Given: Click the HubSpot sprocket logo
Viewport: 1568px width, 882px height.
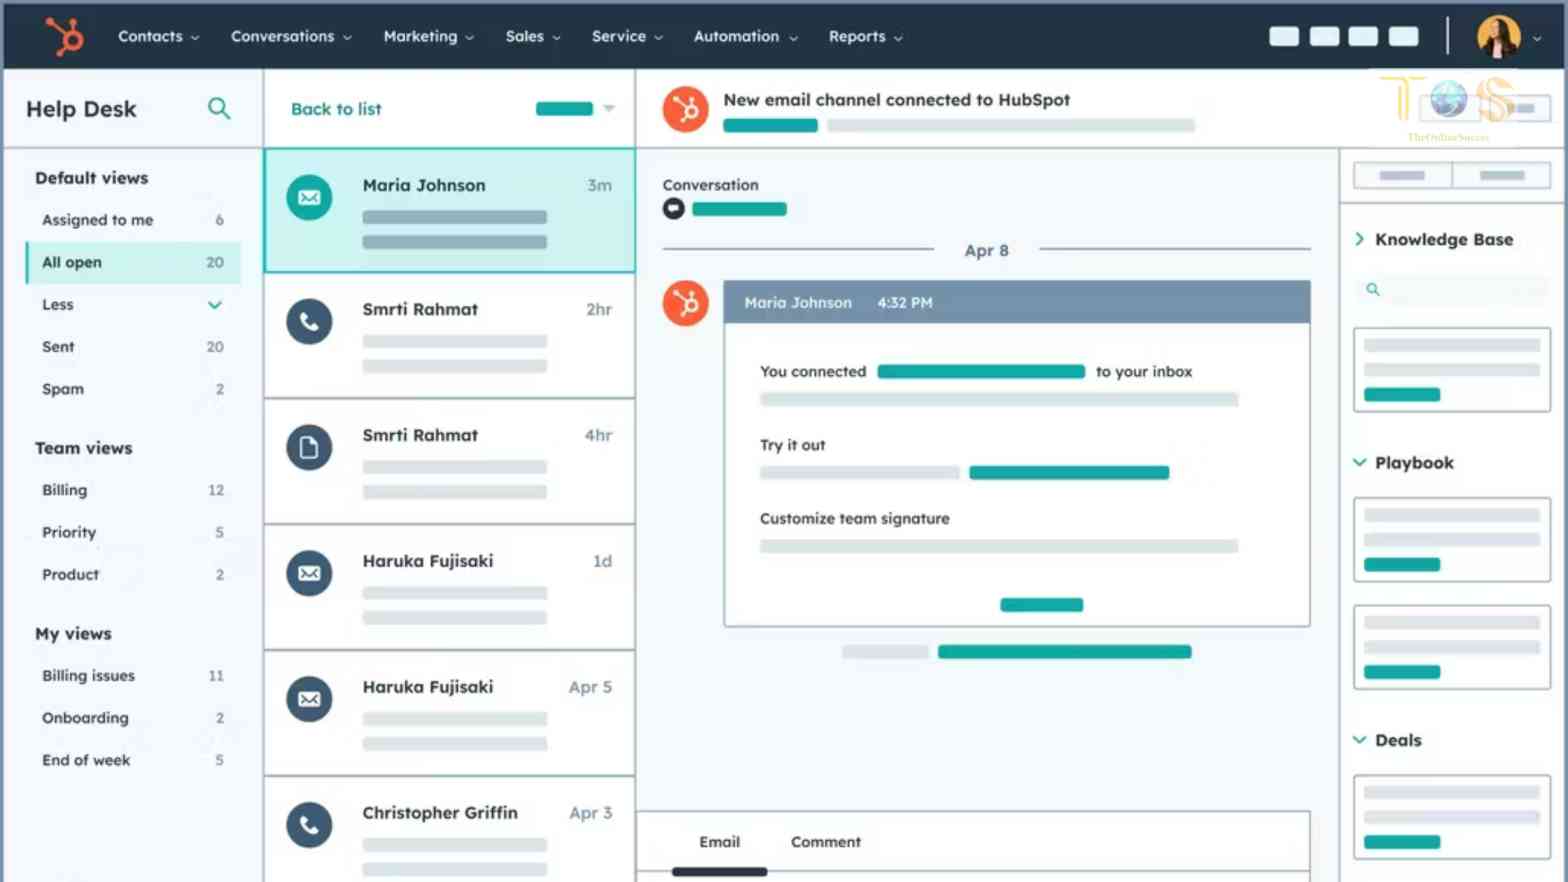Looking at the screenshot, I should tap(65, 37).
